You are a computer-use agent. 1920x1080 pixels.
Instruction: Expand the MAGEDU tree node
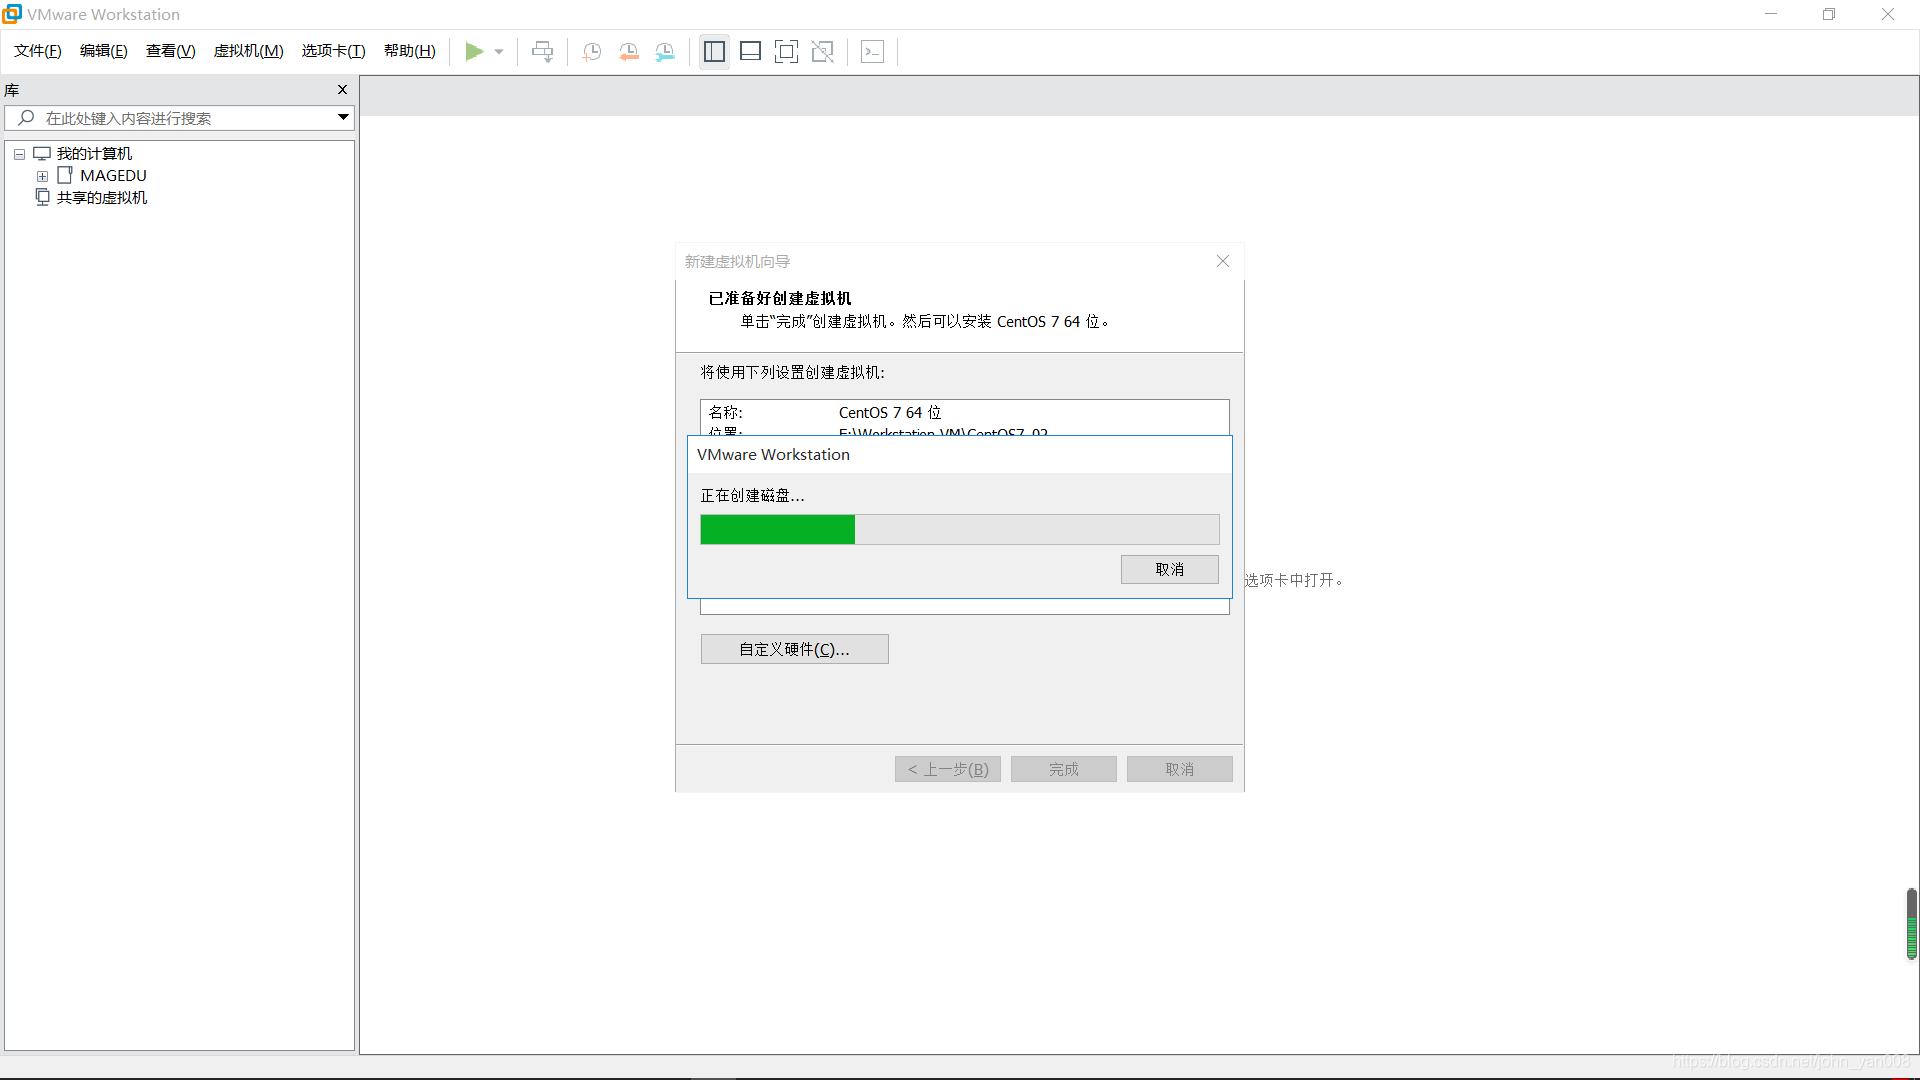(42, 176)
